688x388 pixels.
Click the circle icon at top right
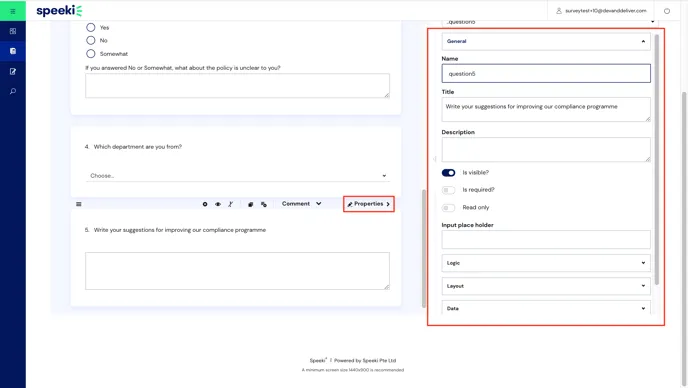[x=666, y=11]
